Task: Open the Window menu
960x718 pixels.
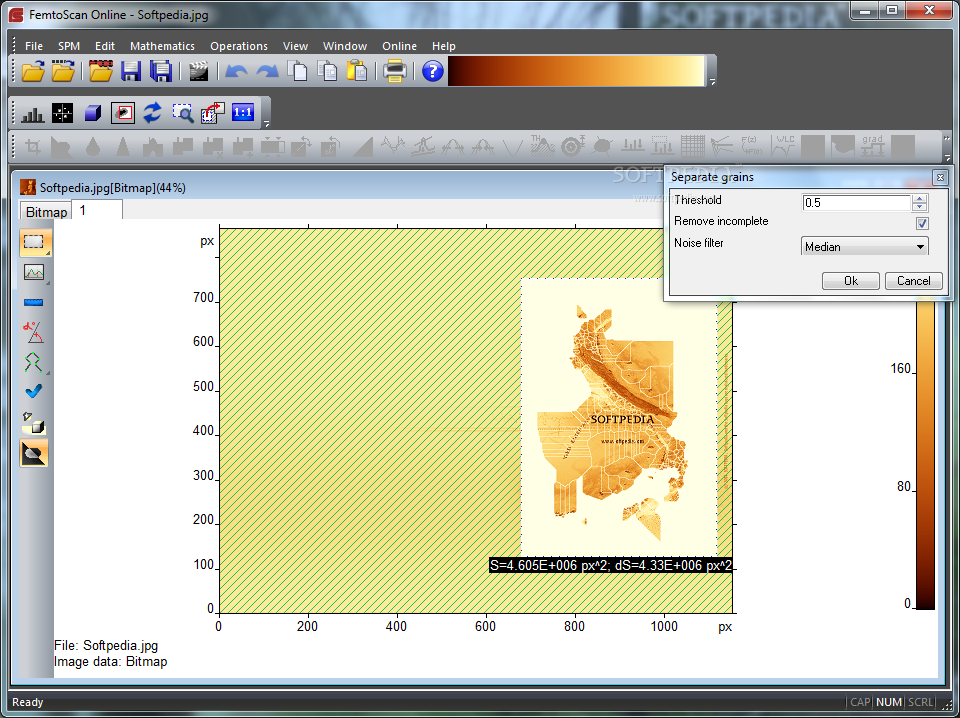Action: point(345,46)
